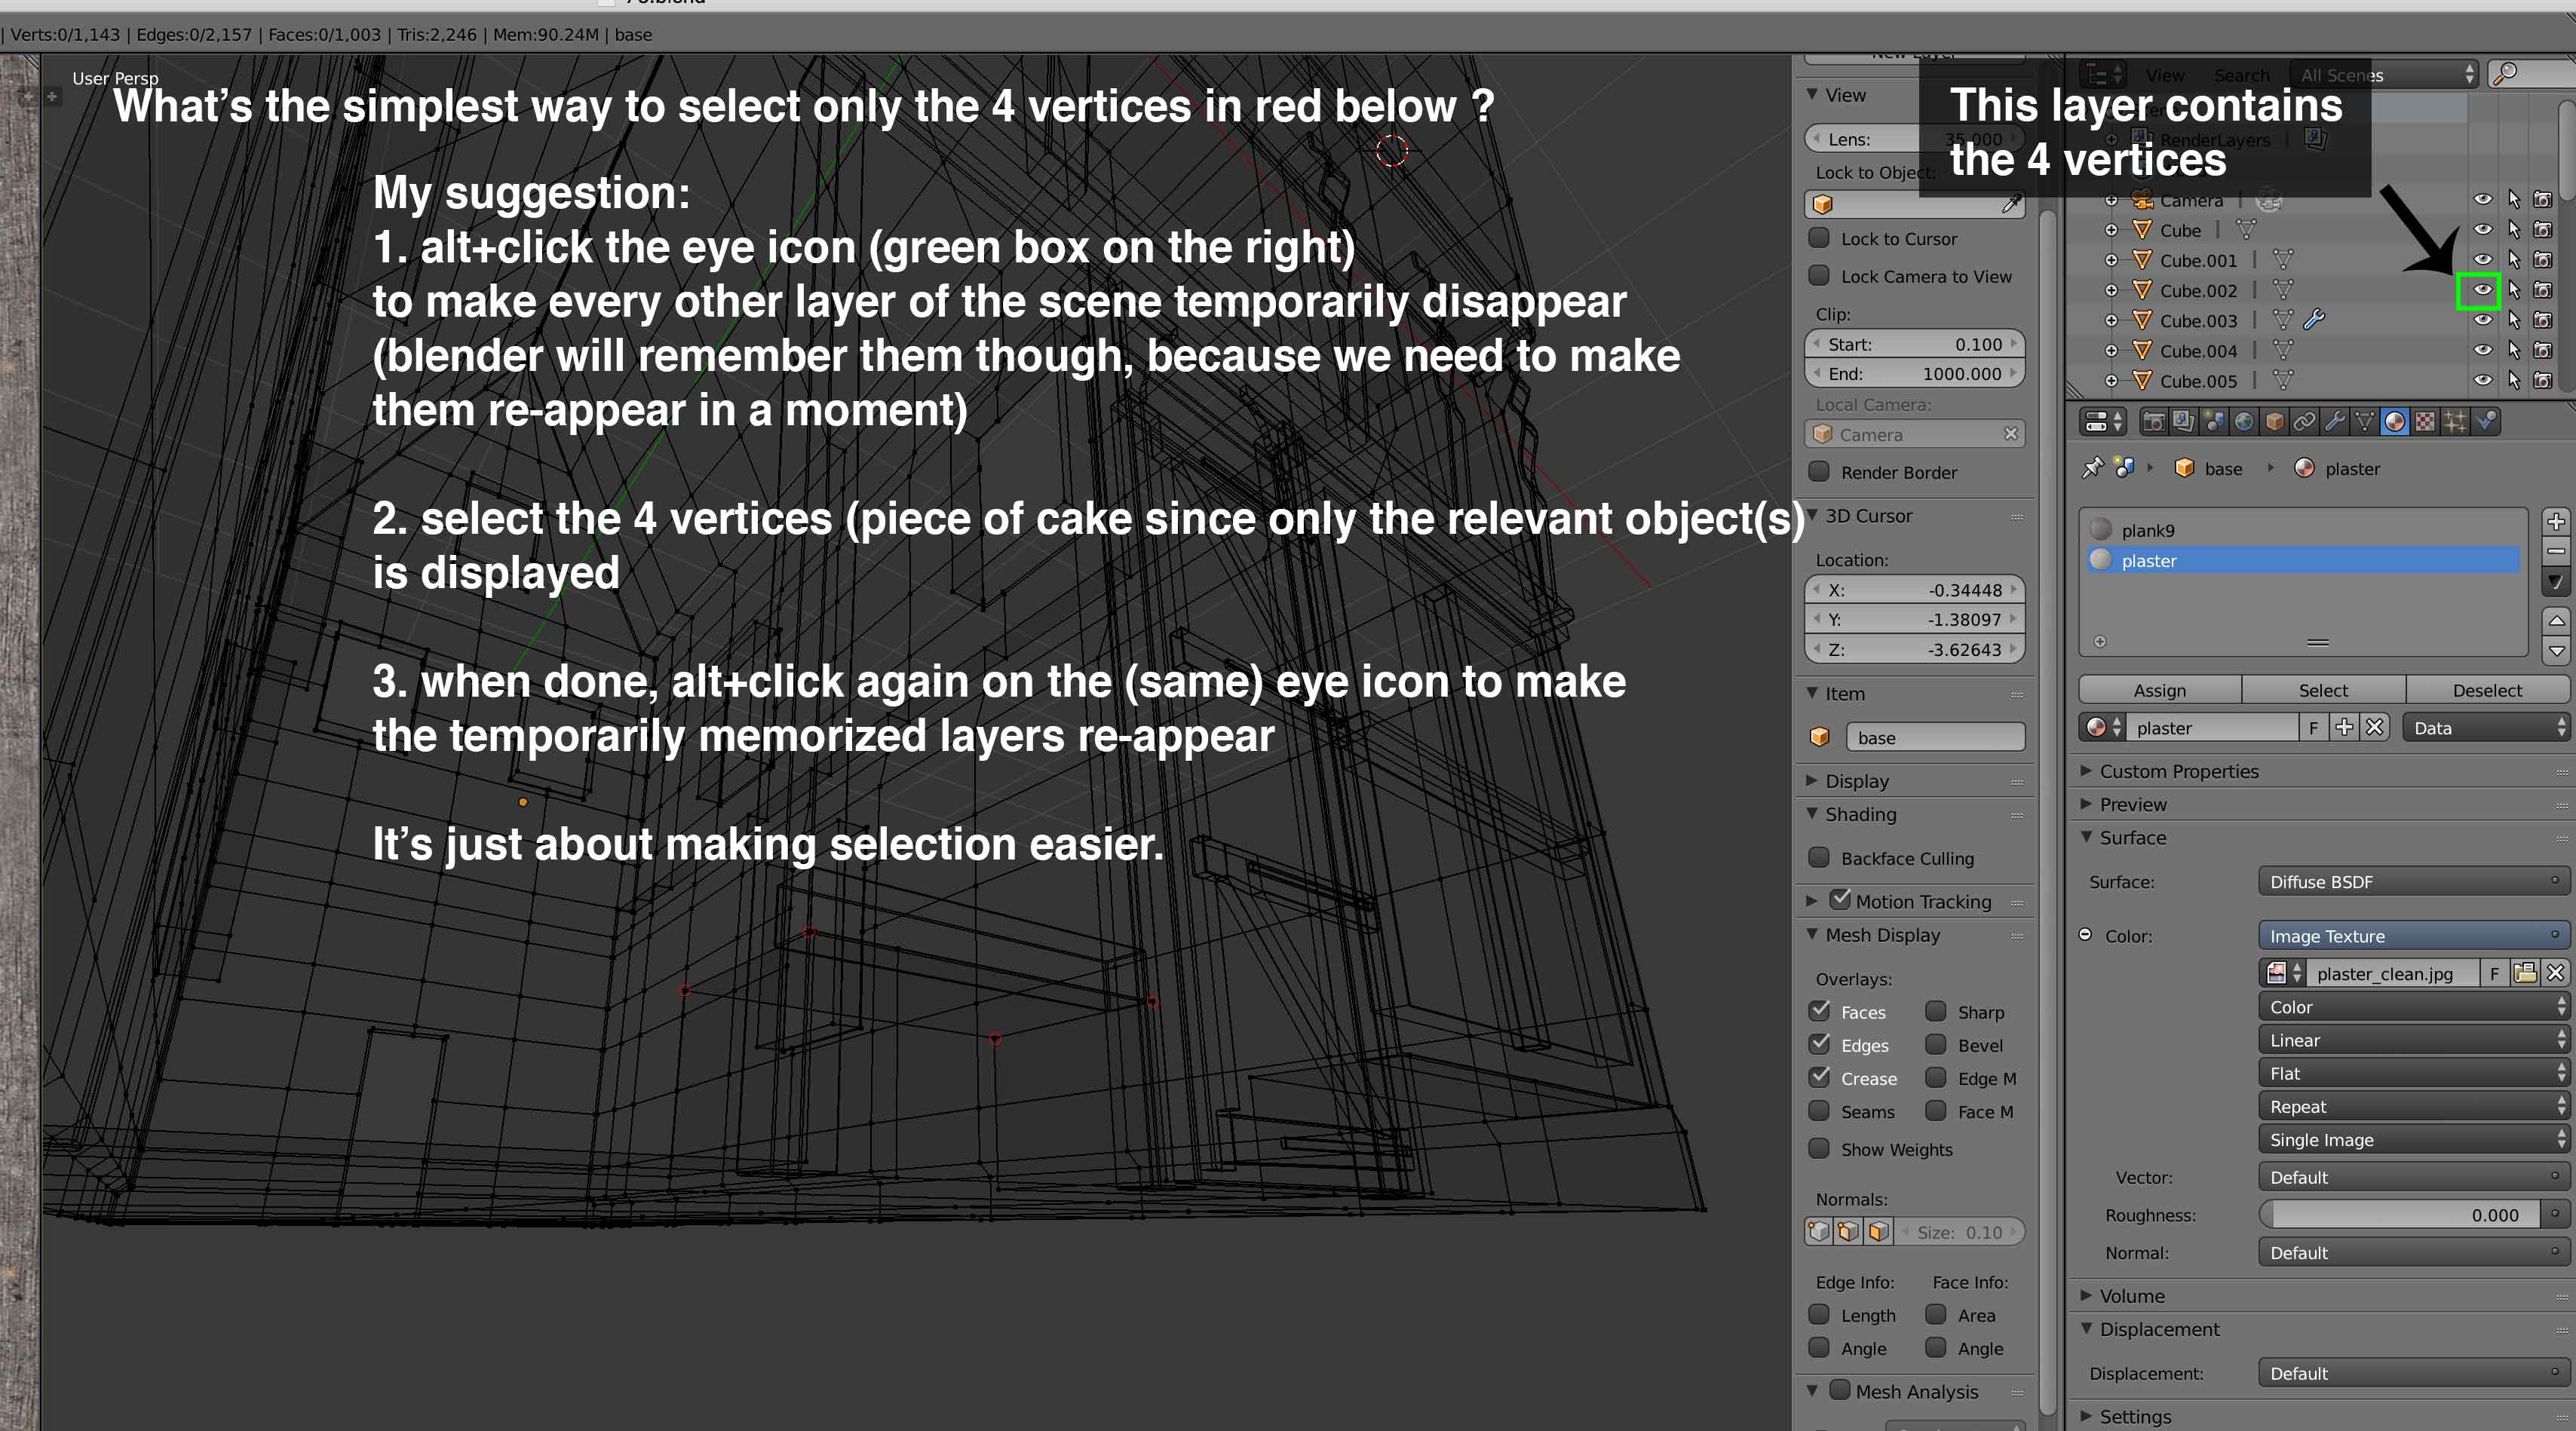This screenshot has height=1431, width=2576.
Task: Click the Assign material button
Action: (x=2159, y=690)
